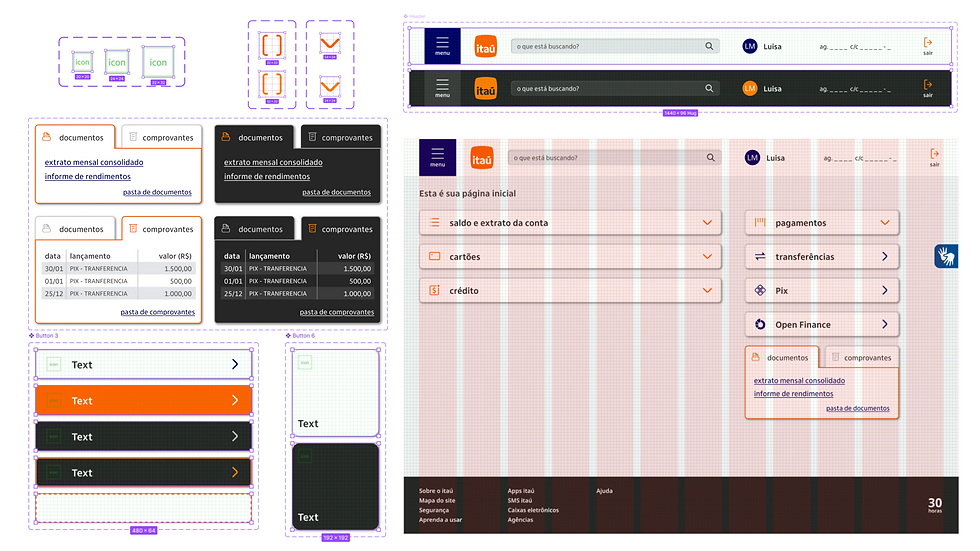Image resolution: width=980 pixels, height=551 pixels.
Task: Click the large dark square Text button
Action: coord(336,487)
